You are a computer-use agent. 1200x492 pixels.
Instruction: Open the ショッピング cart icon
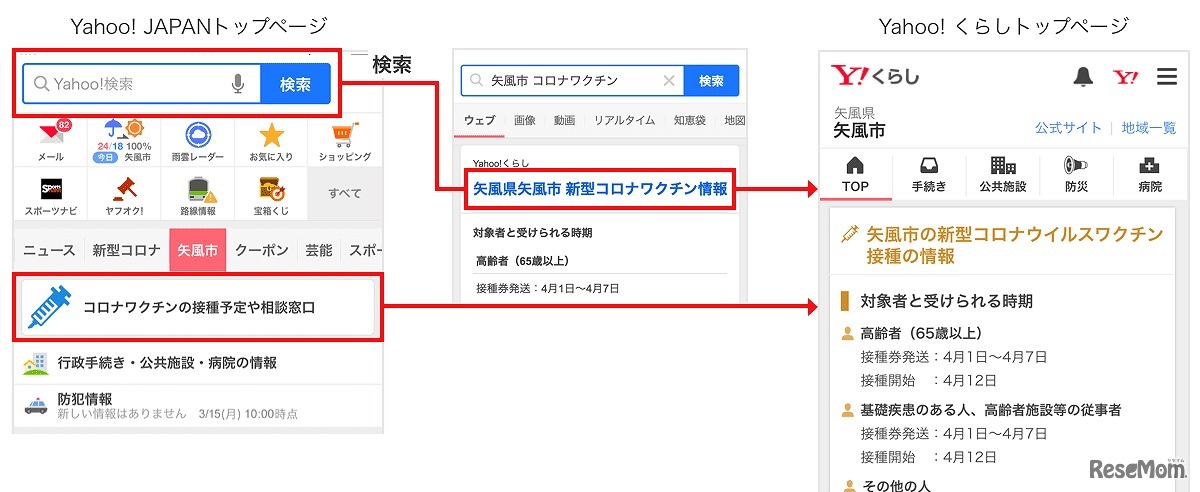coord(345,141)
